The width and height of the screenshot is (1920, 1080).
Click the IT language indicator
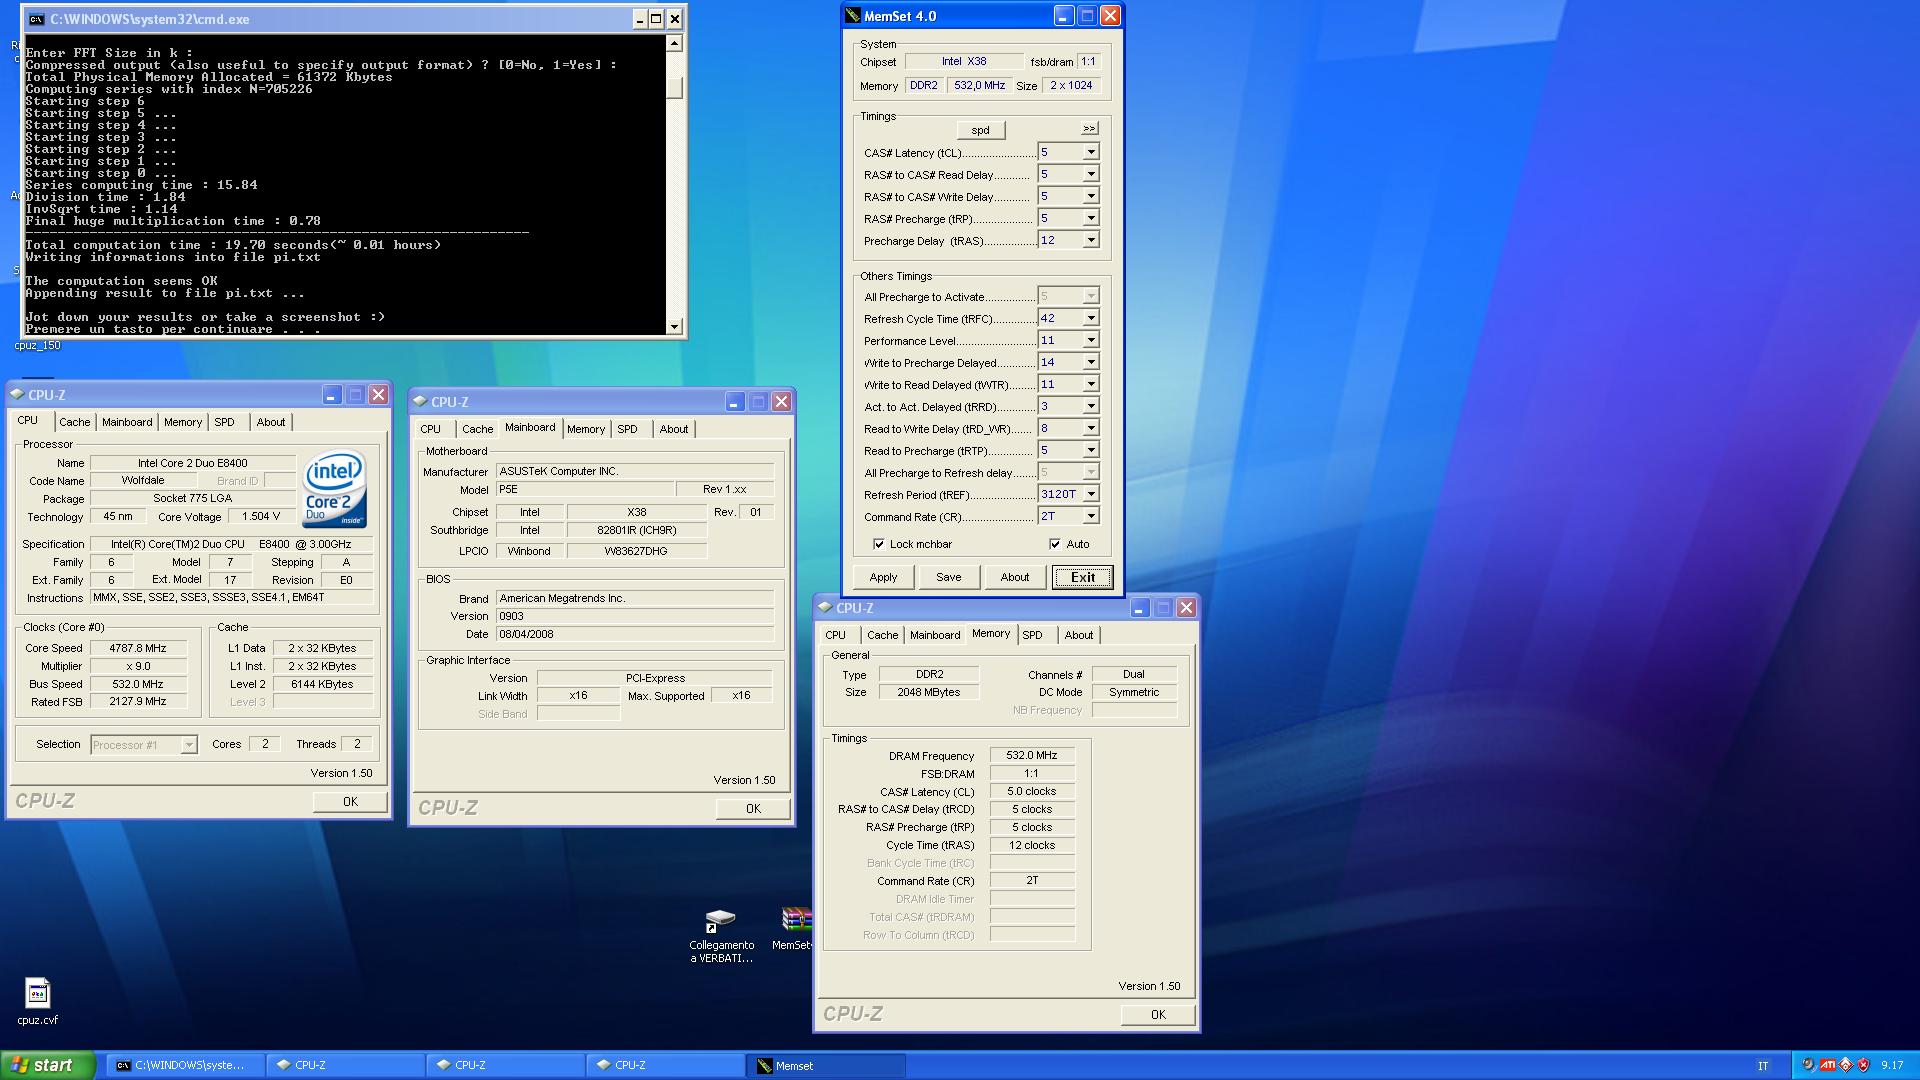(x=1762, y=1066)
